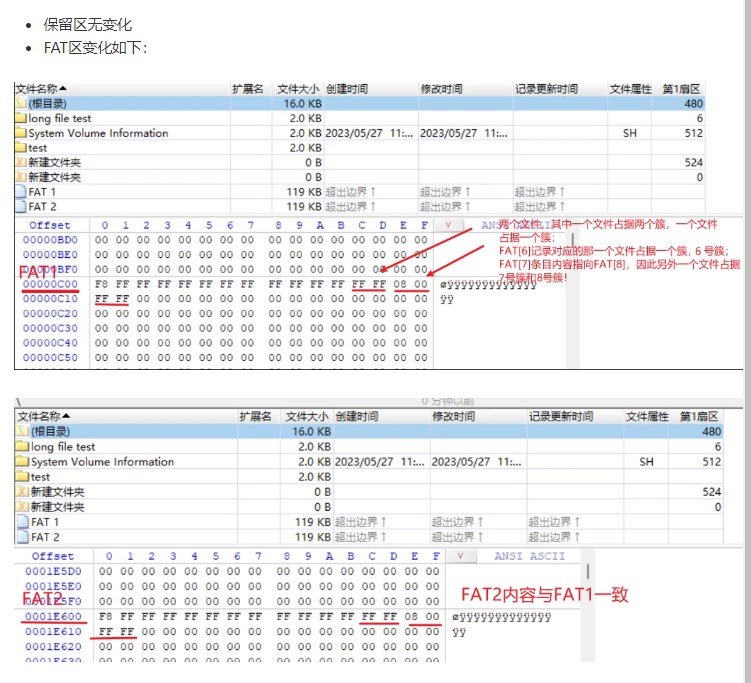Click the 119 KB size of FAT 2 row, FAT2 screenshot
The image size is (751, 683).
point(313,537)
